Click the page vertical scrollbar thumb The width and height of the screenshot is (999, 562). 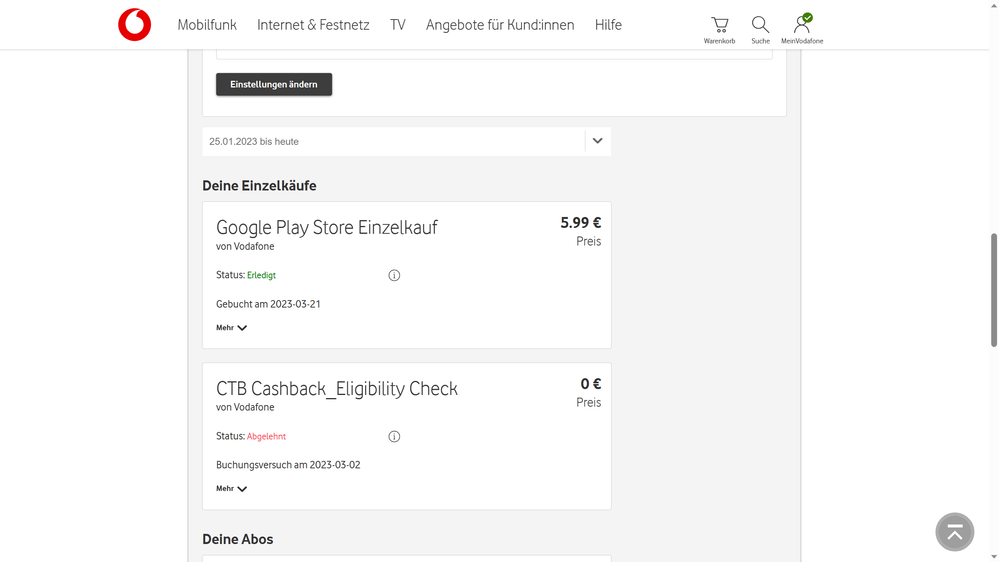point(993,290)
